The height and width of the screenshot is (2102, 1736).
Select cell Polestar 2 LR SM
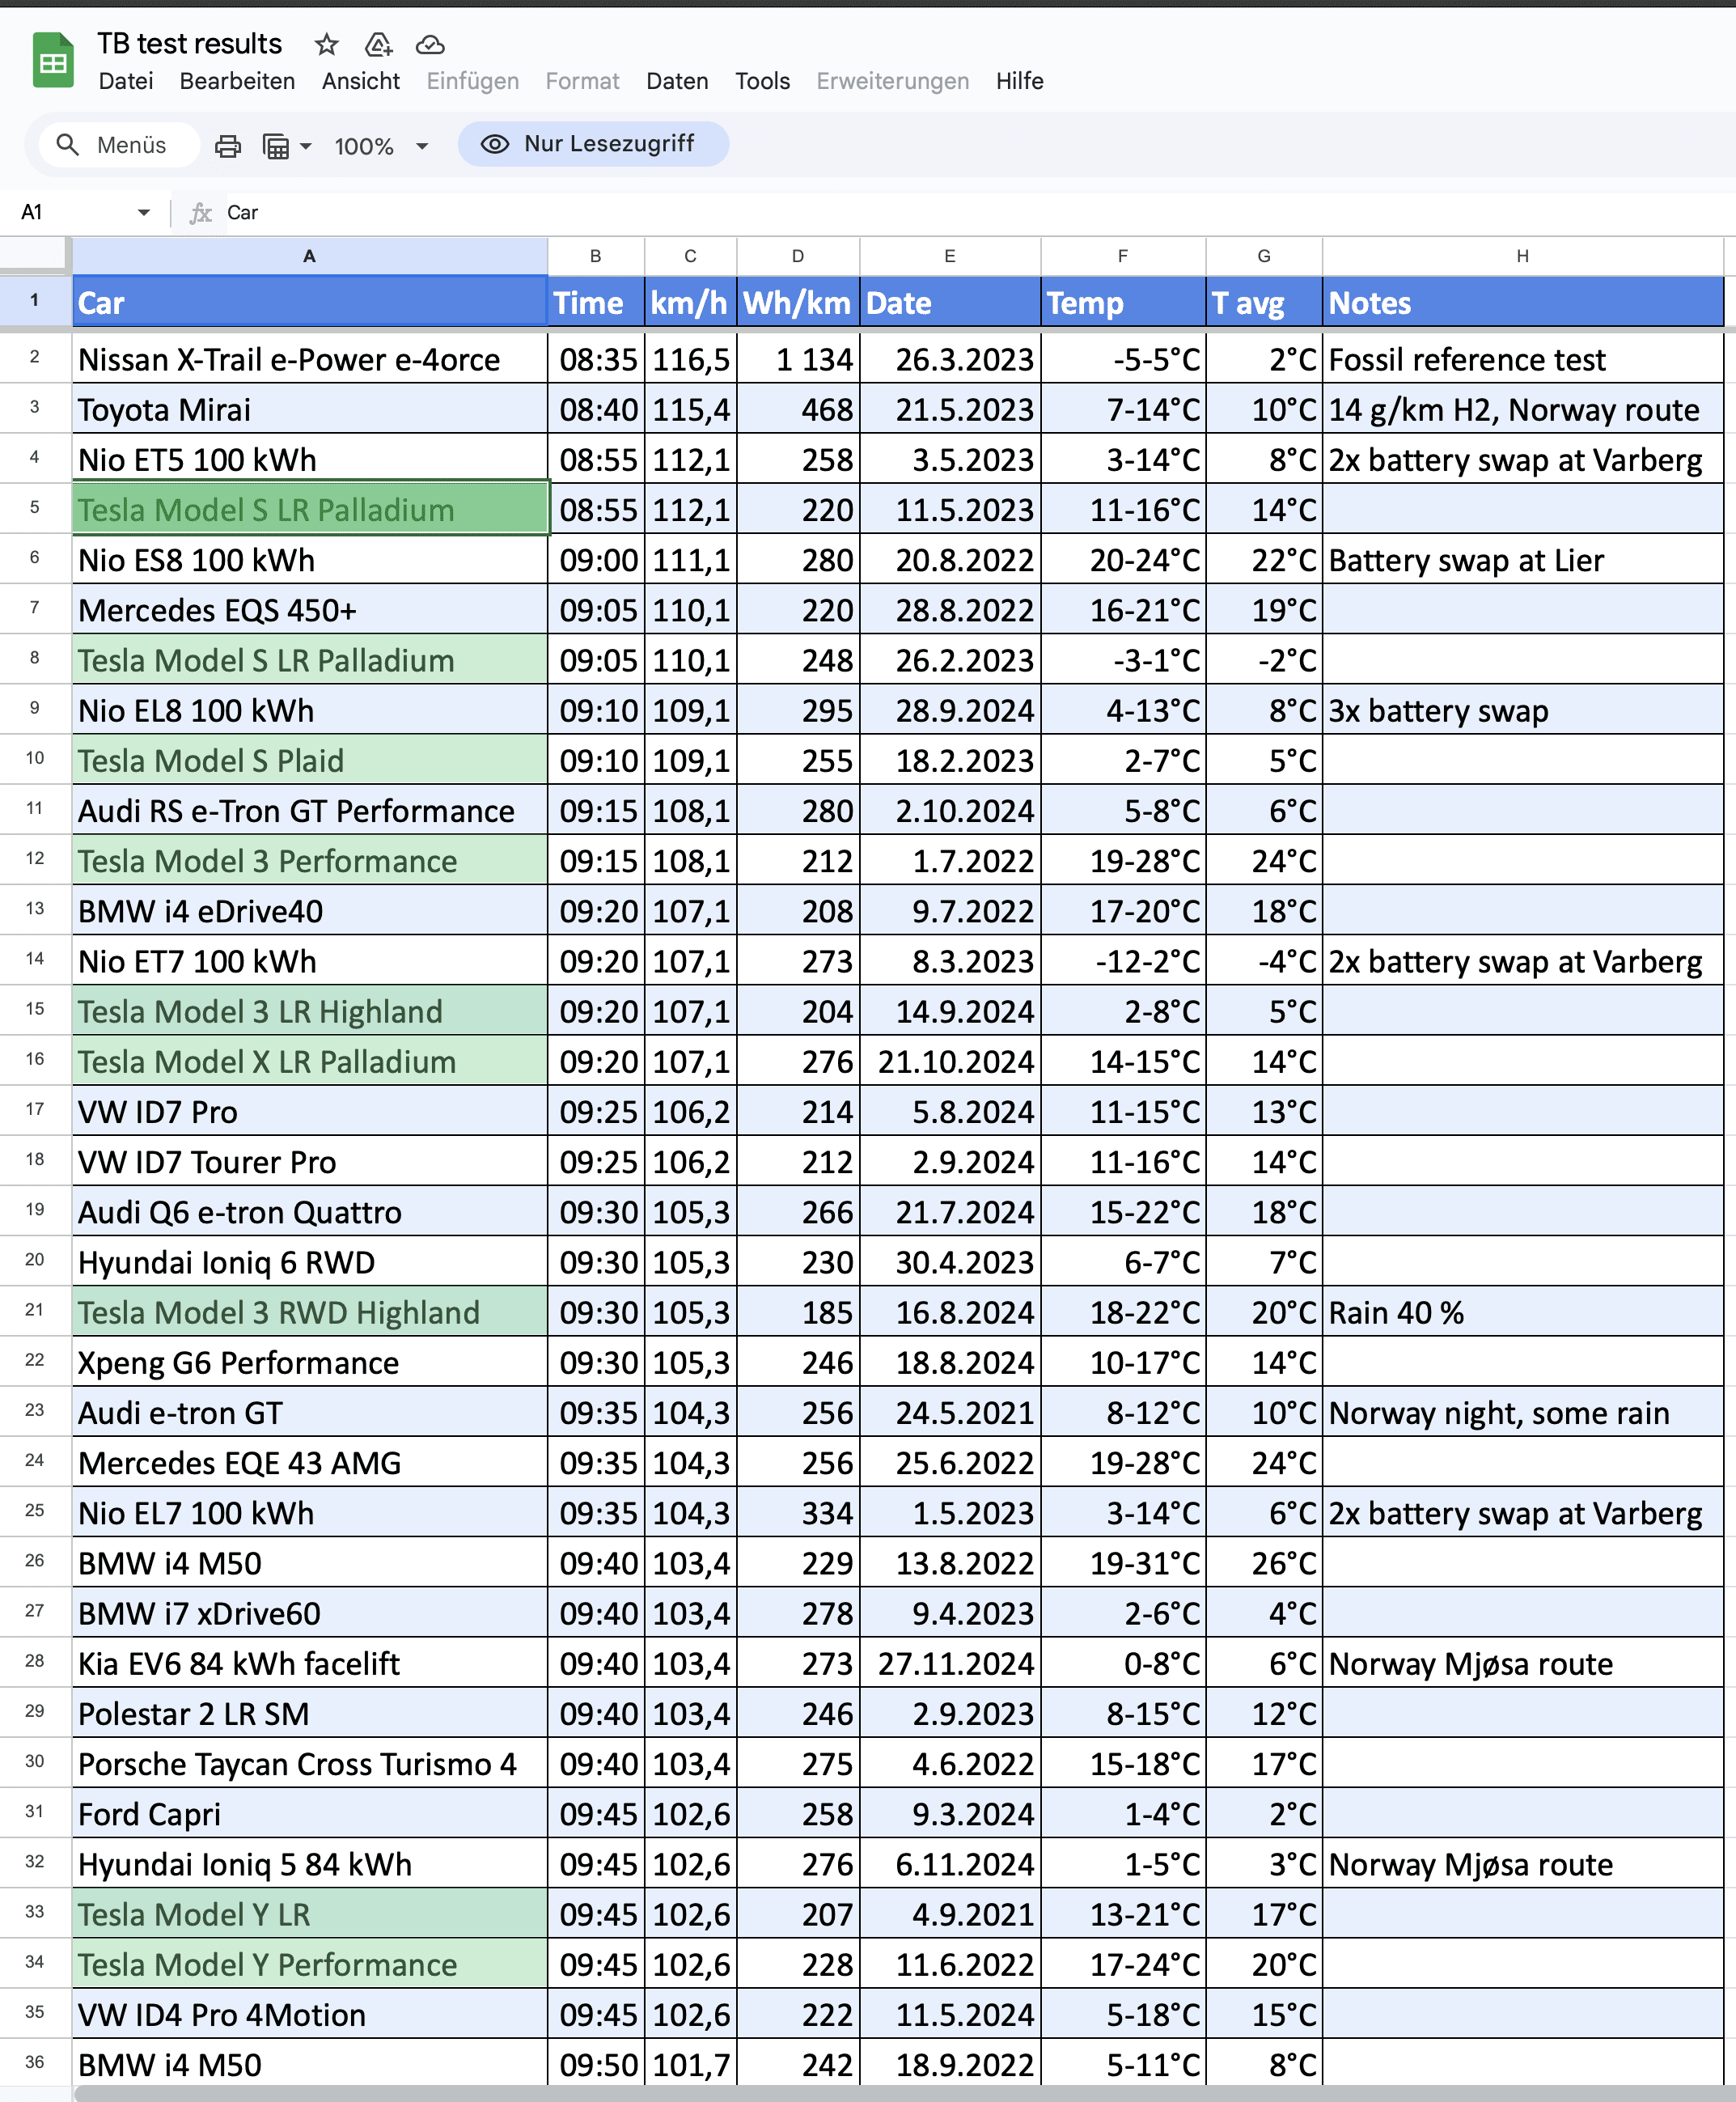pyautogui.click(x=310, y=1713)
